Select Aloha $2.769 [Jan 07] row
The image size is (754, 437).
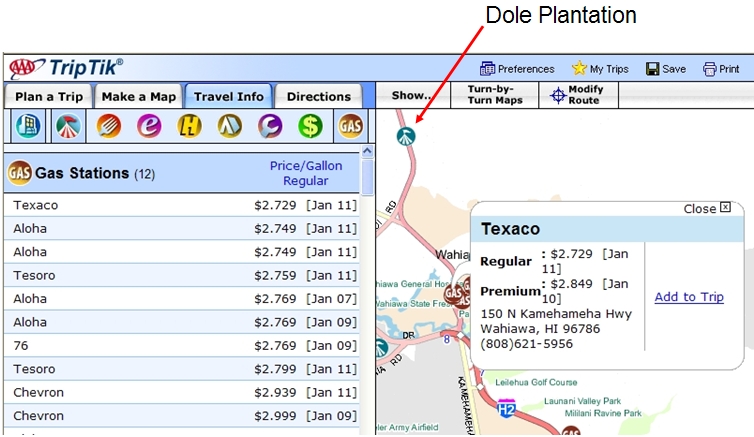[x=182, y=299]
